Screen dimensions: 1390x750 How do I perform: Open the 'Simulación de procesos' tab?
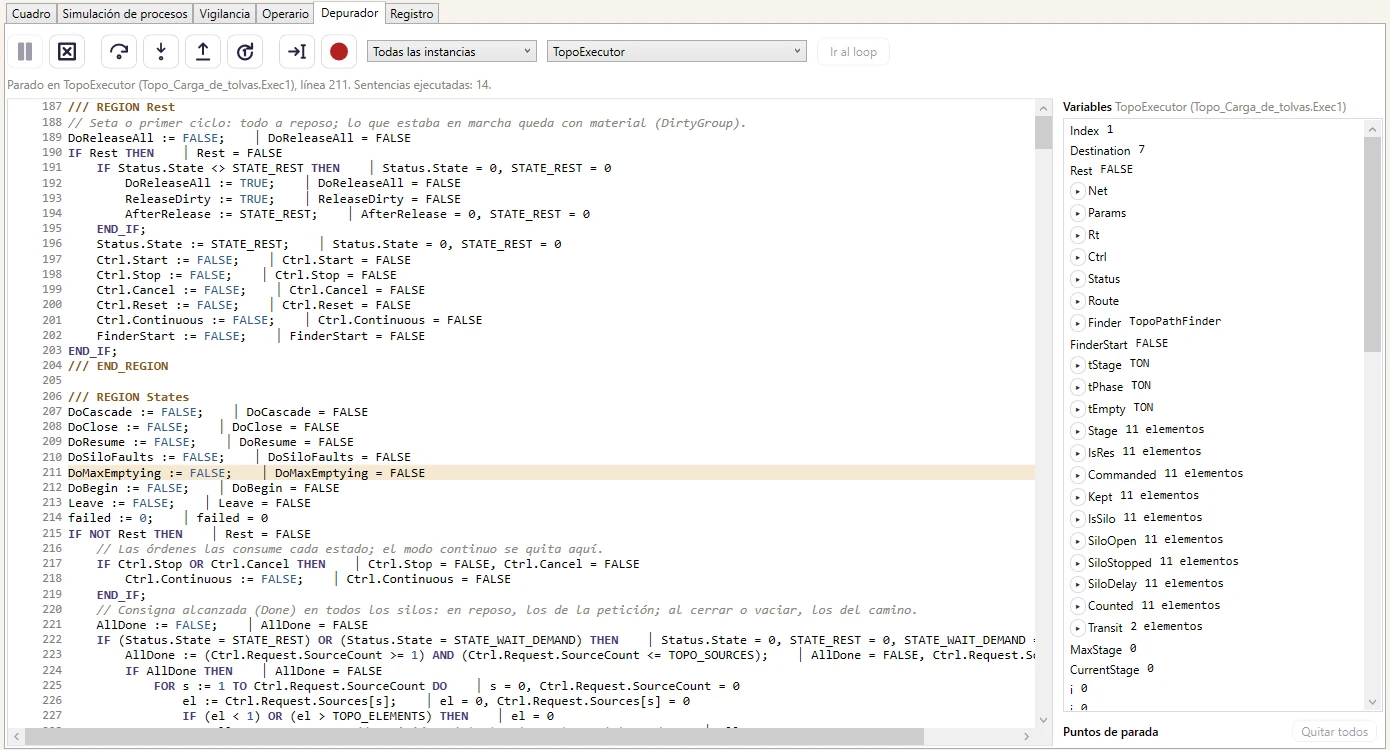[x=125, y=14]
